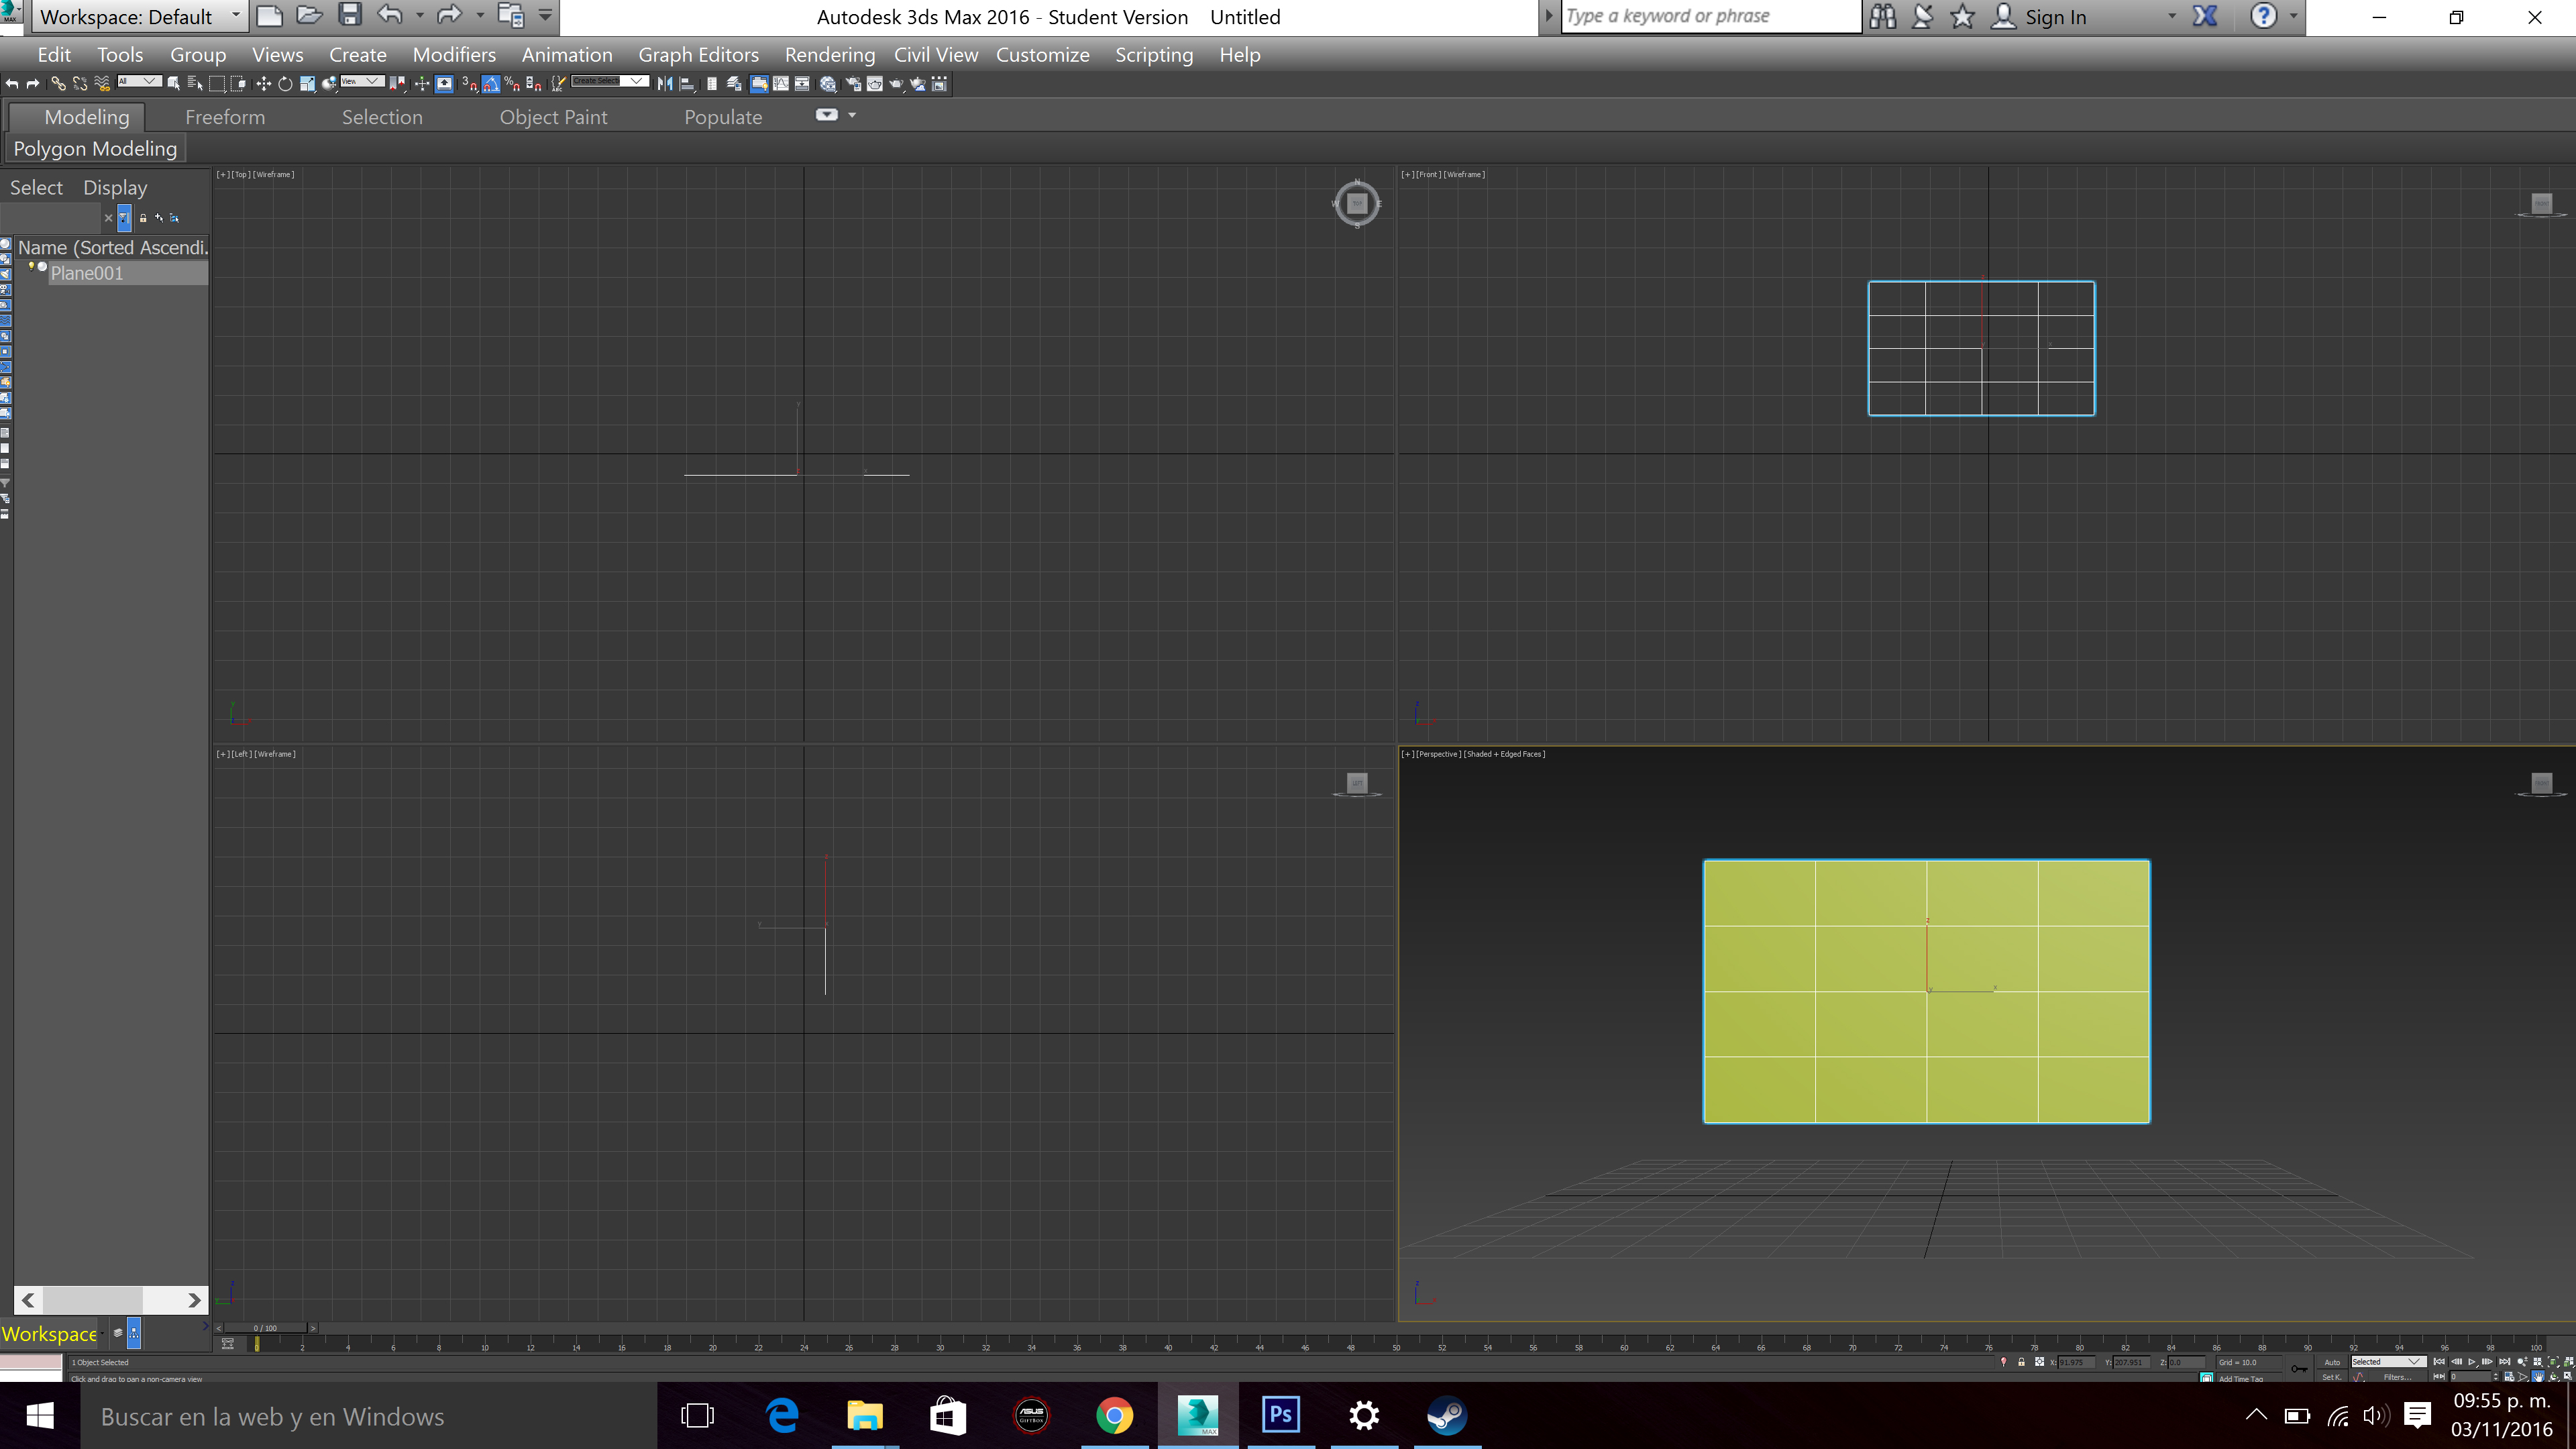Toggle Plane001 lightbulb visibility icon

(x=32, y=266)
